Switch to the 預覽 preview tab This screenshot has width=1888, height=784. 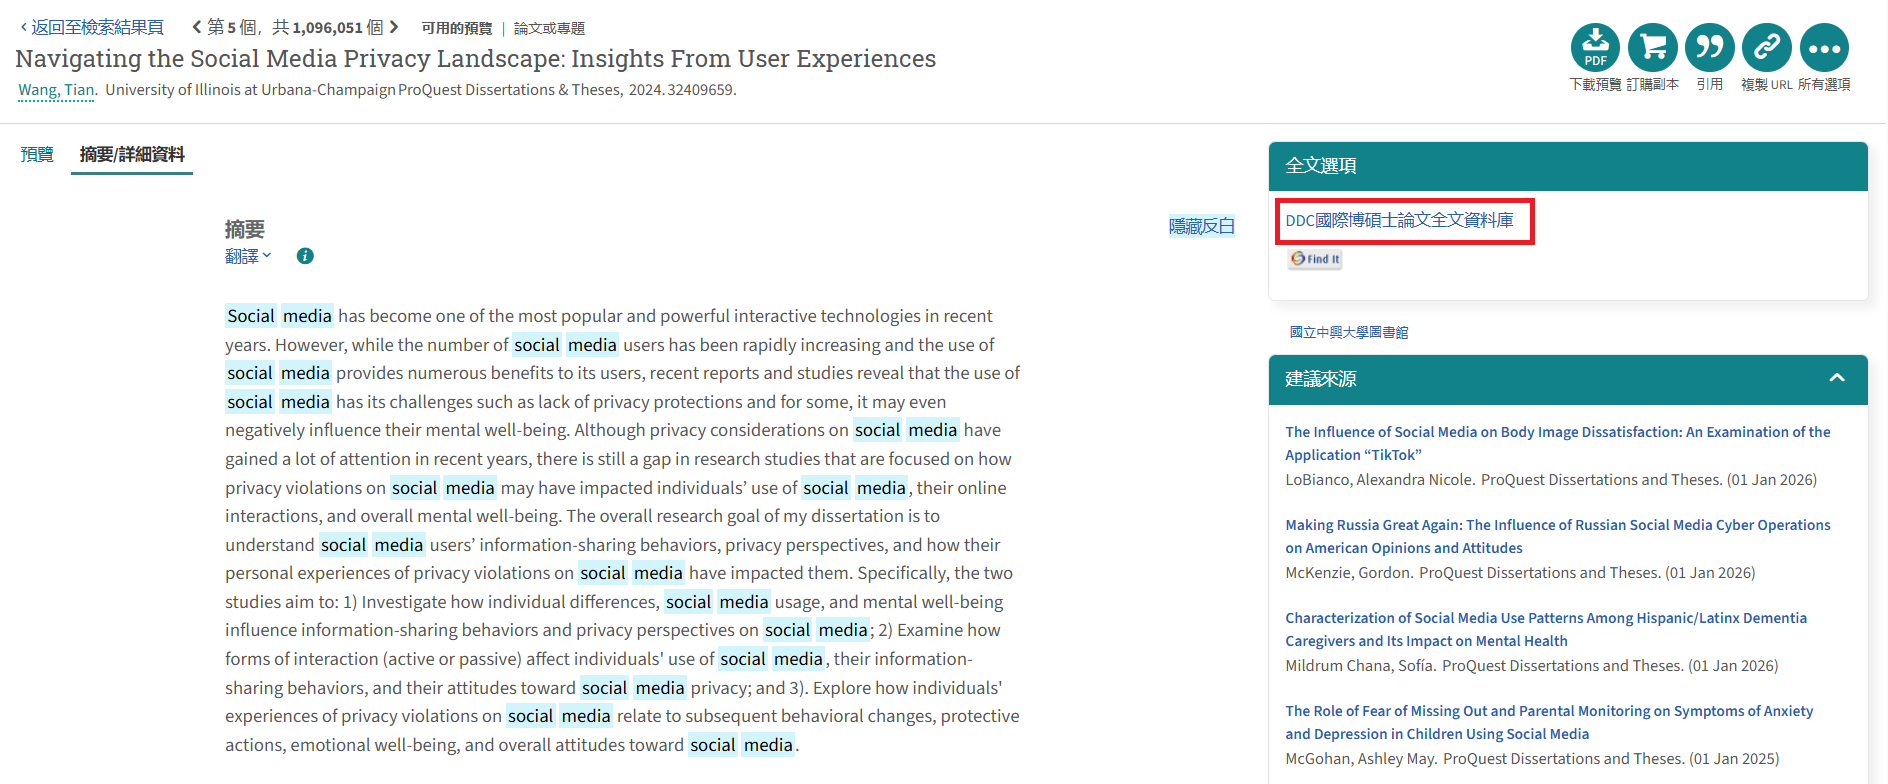click(37, 154)
